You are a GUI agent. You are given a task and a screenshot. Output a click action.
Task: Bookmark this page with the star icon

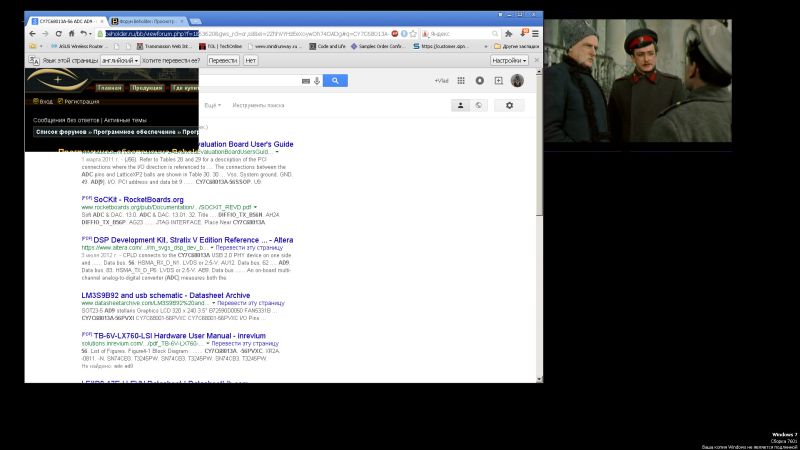click(x=412, y=33)
